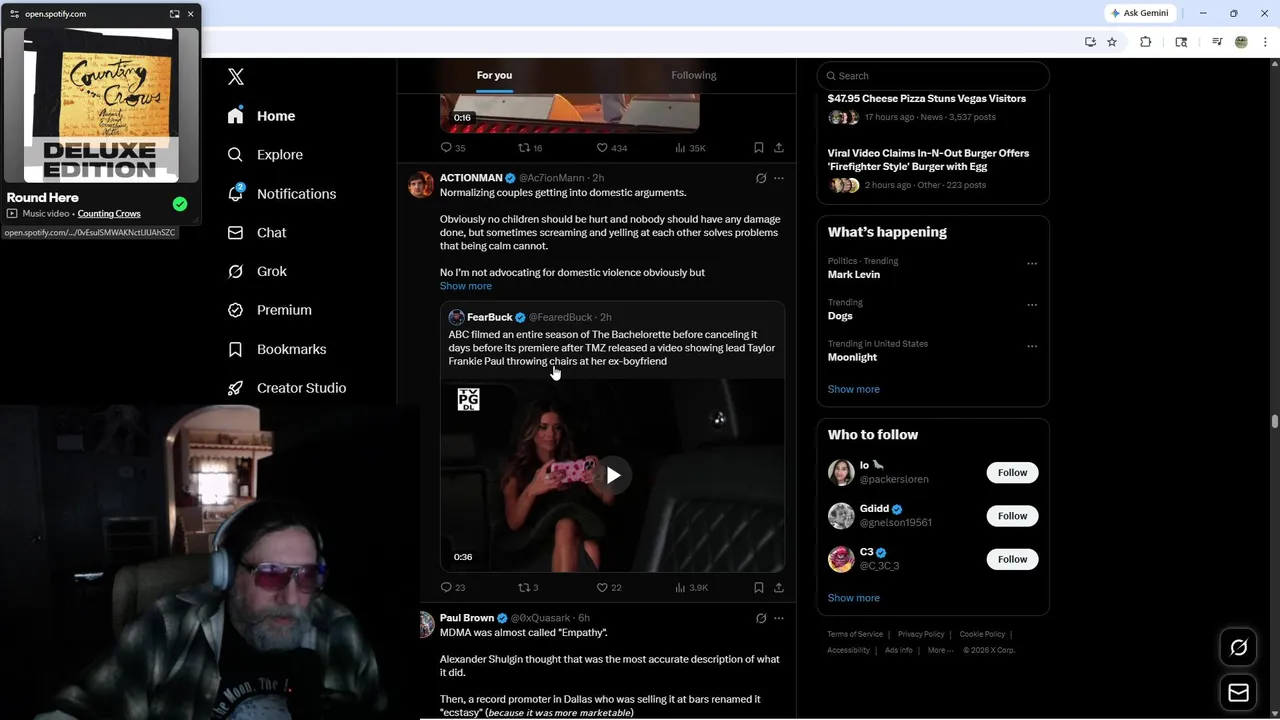Open the Moonlight trending topic

pos(852,357)
